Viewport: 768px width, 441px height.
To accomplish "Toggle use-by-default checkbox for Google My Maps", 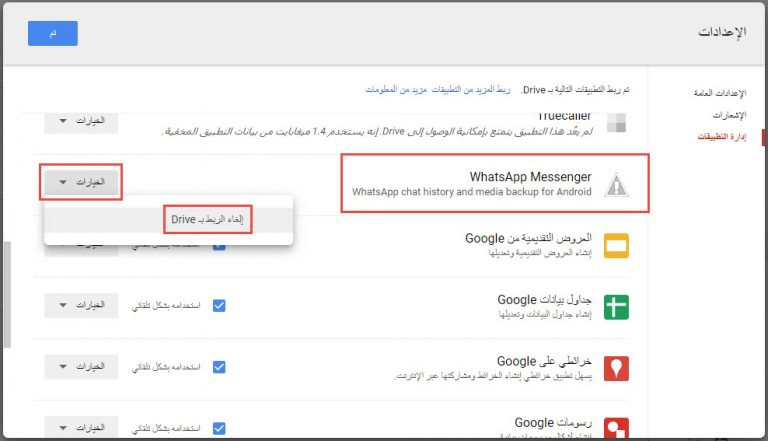I will pos(219,367).
